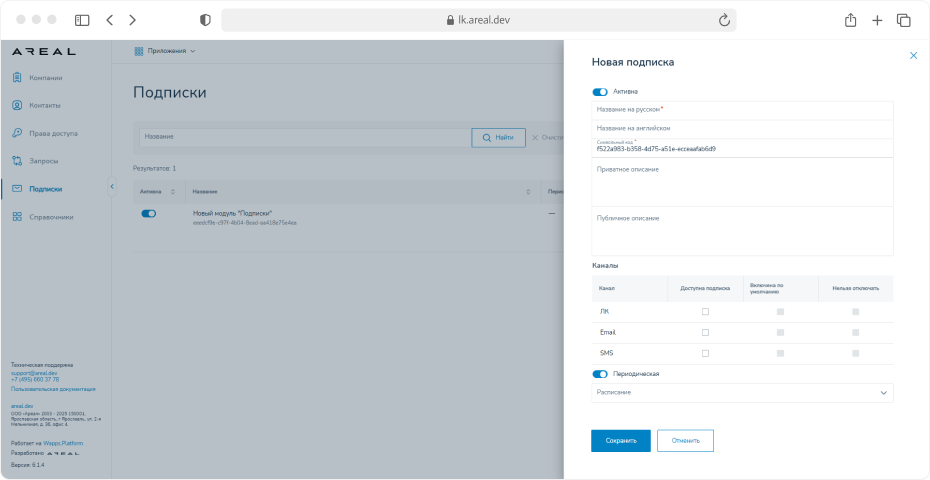Image resolution: width=930 pixels, height=480 pixels.
Task: Open the support@areal.dev email link
Action: (34, 373)
